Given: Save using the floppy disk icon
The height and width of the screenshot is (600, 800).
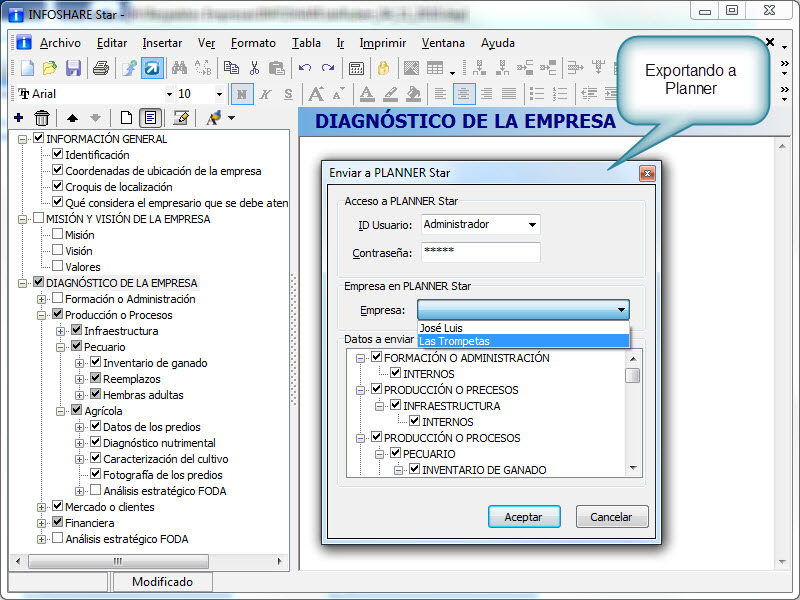Looking at the screenshot, I should 73,68.
